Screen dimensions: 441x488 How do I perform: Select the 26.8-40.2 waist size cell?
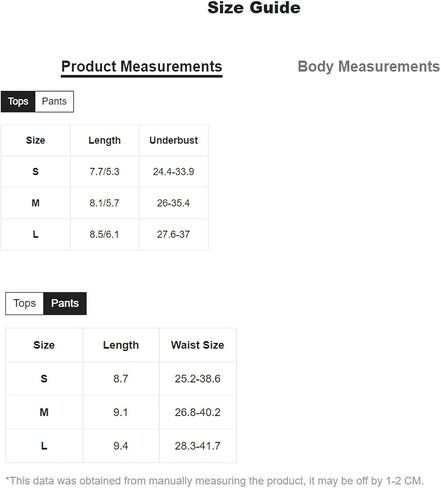198,412
